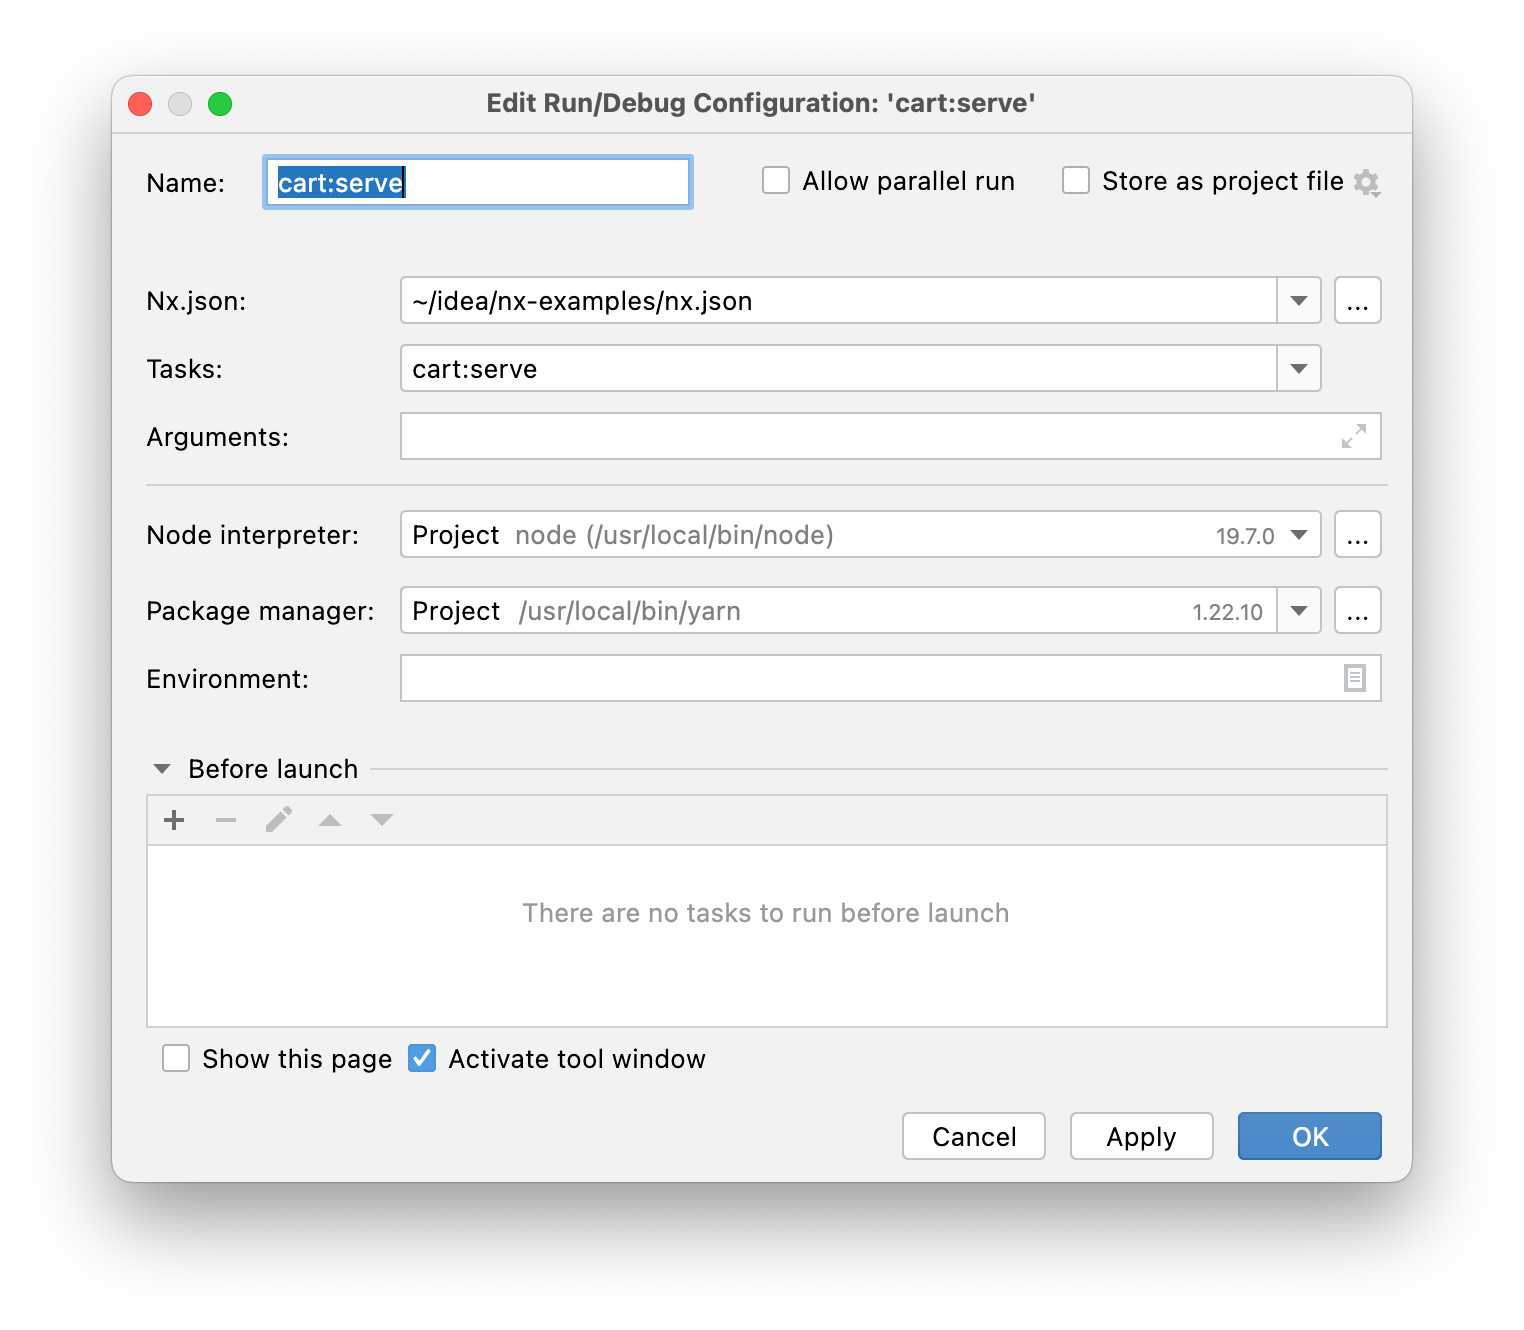1524x1330 pixels.
Task: Open the Tasks dropdown
Action: click(1298, 368)
